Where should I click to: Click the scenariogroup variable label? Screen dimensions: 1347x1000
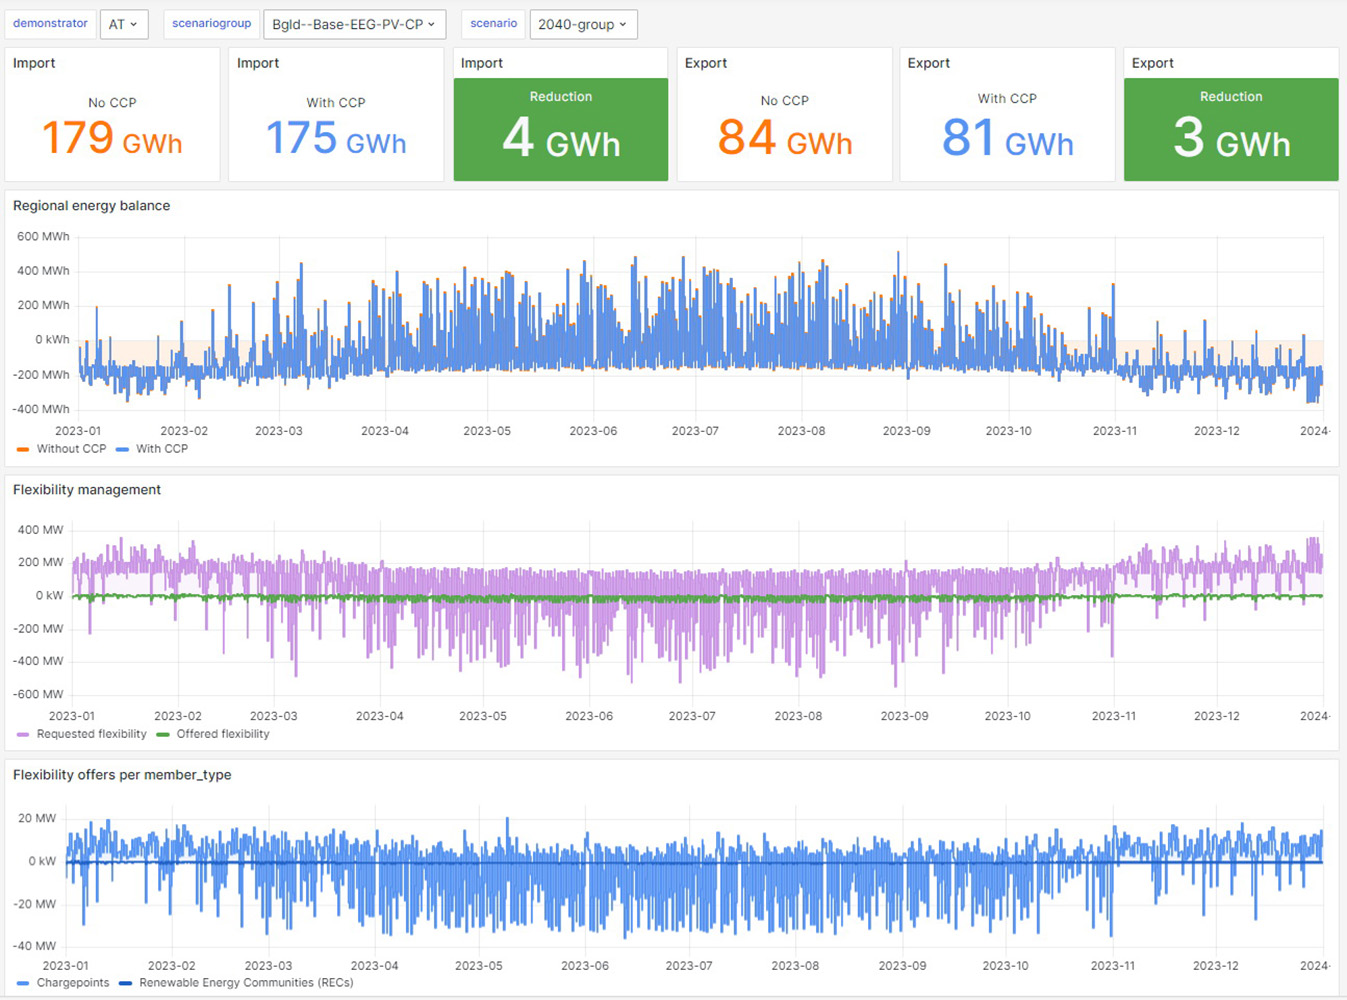click(x=211, y=23)
